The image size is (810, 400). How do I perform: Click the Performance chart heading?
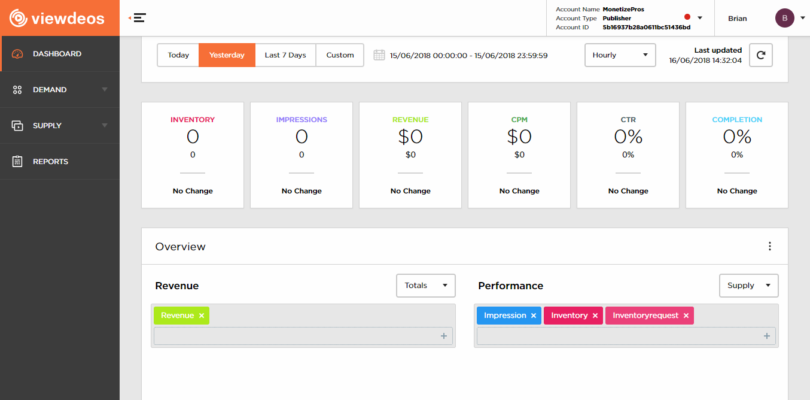[510, 286]
